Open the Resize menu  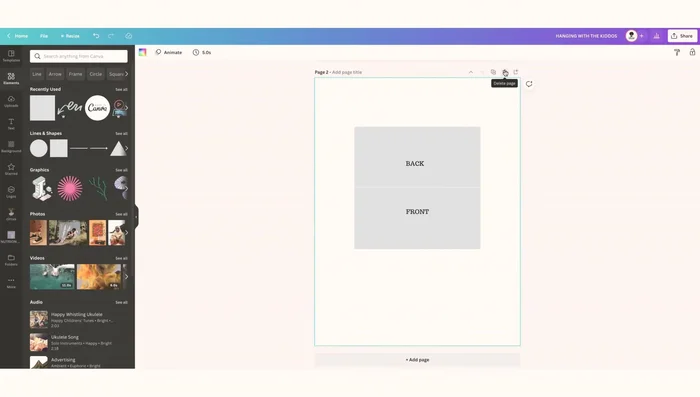70,36
